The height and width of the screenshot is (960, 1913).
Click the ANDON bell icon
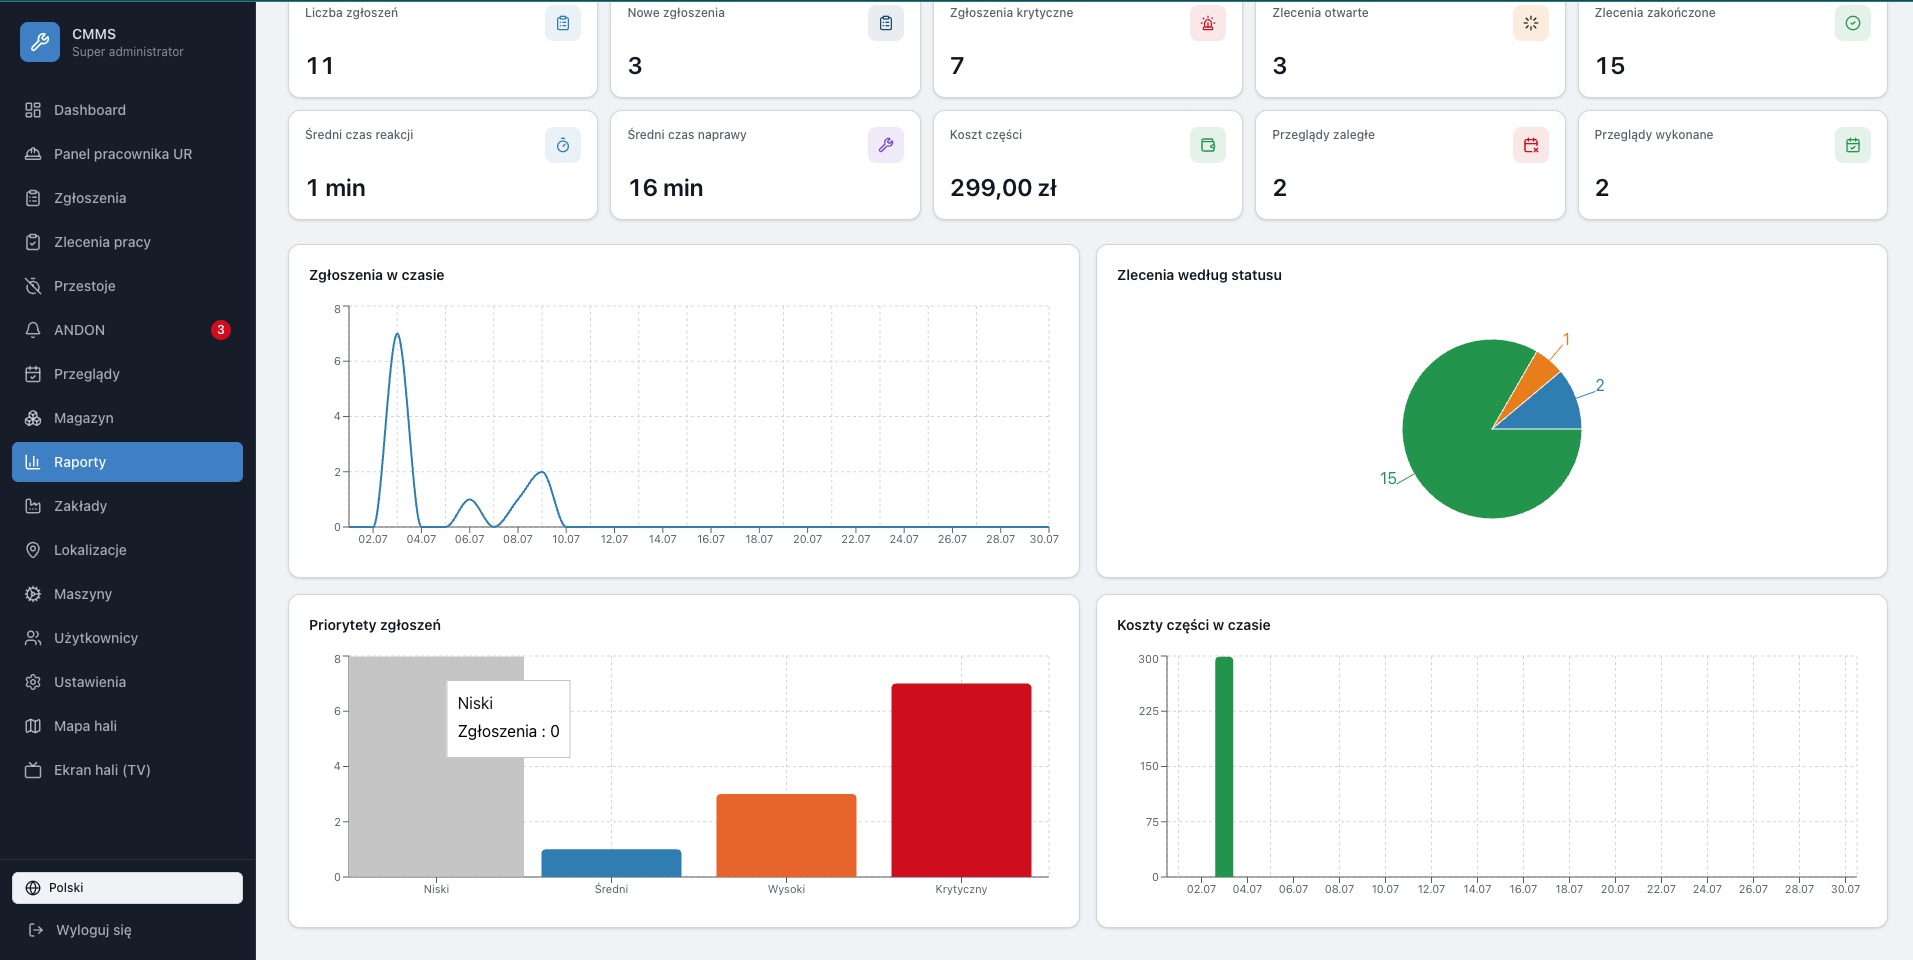coord(33,330)
